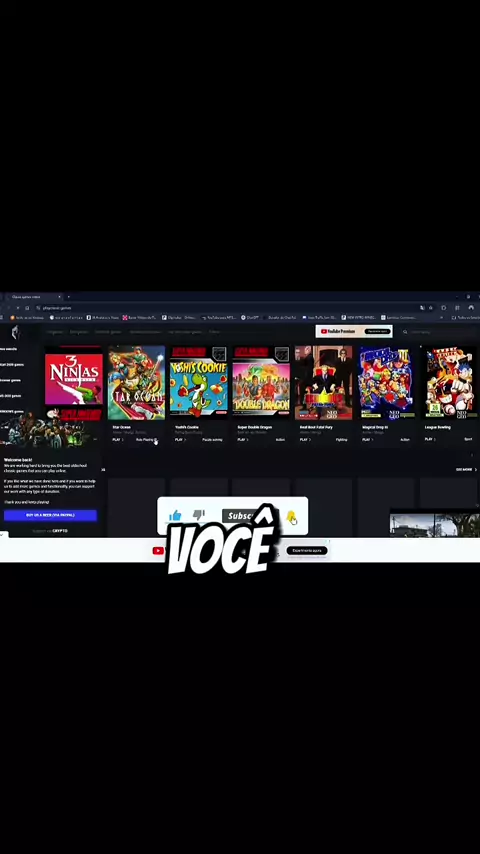Open the League Bowling cover art
Image resolution: width=480 pixels, height=854 pixels.
[449, 382]
